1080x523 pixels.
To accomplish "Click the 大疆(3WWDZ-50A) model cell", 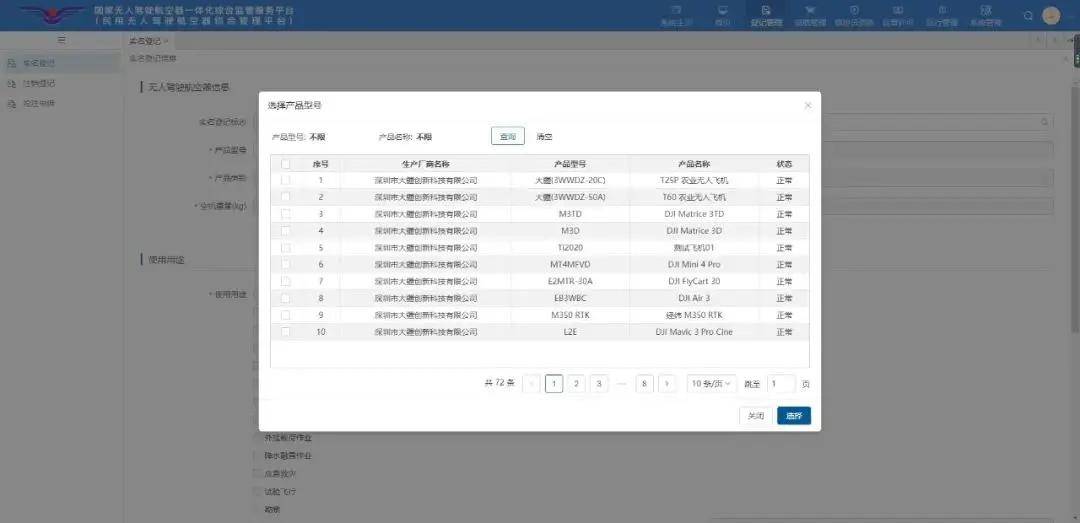I will point(570,197).
